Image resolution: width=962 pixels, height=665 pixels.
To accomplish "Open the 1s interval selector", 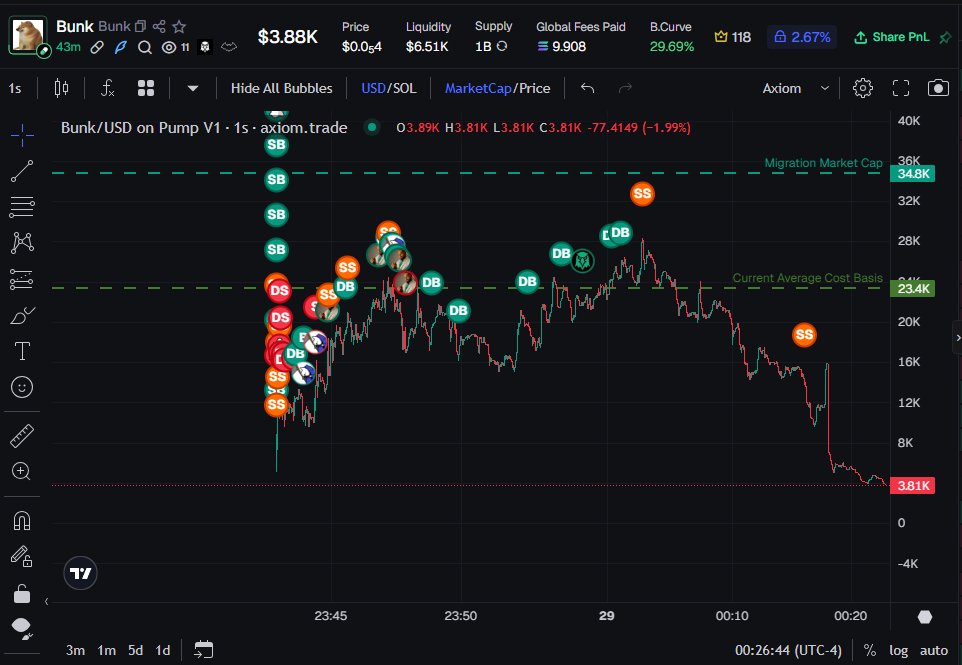I will click(x=15, y=88).
